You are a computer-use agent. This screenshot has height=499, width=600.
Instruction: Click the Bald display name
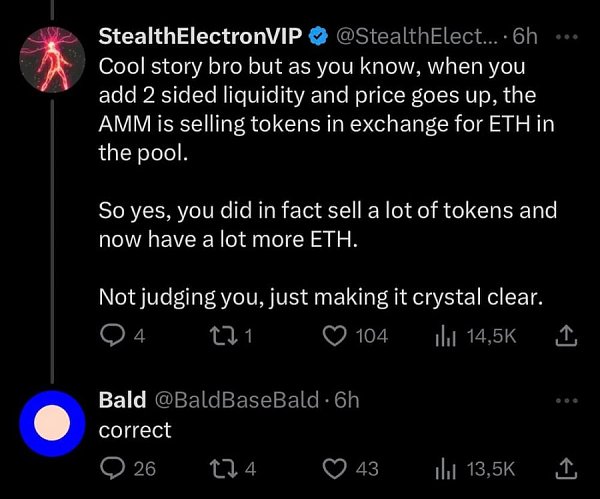pyautogui.click(x=121, y=400)
